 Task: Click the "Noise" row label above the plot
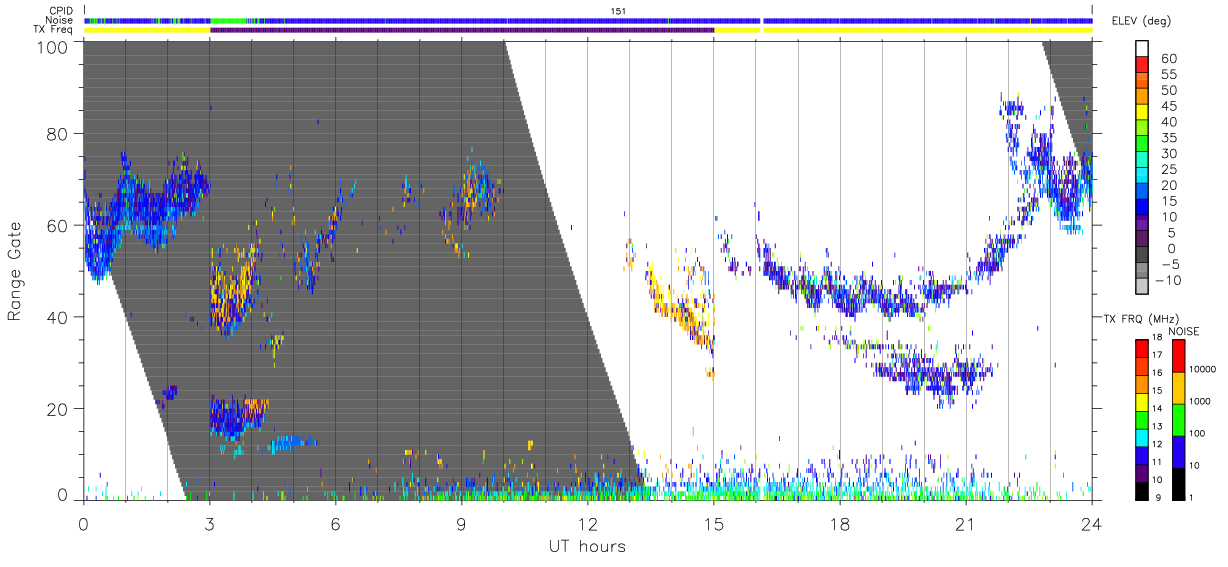tap(60, 20)
